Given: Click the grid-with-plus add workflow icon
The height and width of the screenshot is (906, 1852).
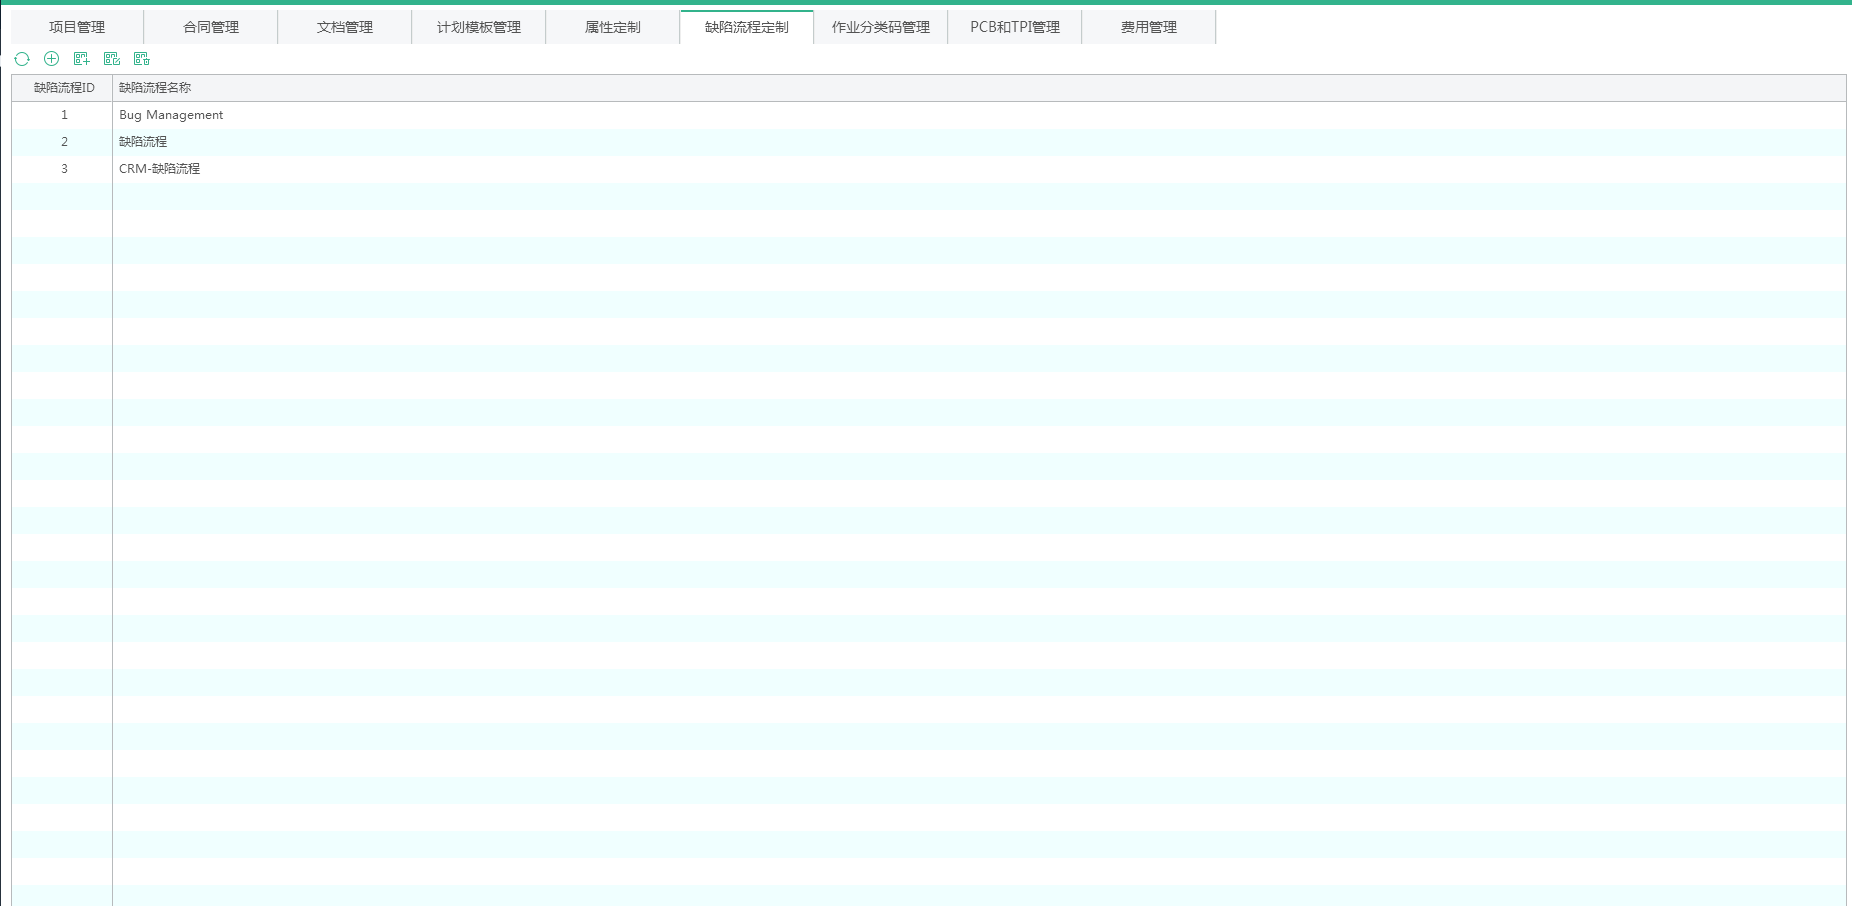Looking at the screenshot, I should [82, 59].
